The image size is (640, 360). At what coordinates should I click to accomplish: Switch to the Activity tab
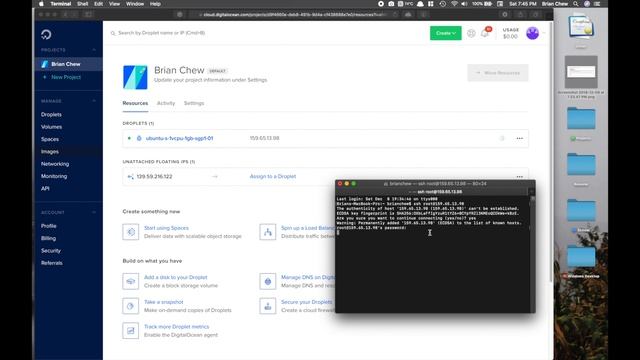(166, 103)
